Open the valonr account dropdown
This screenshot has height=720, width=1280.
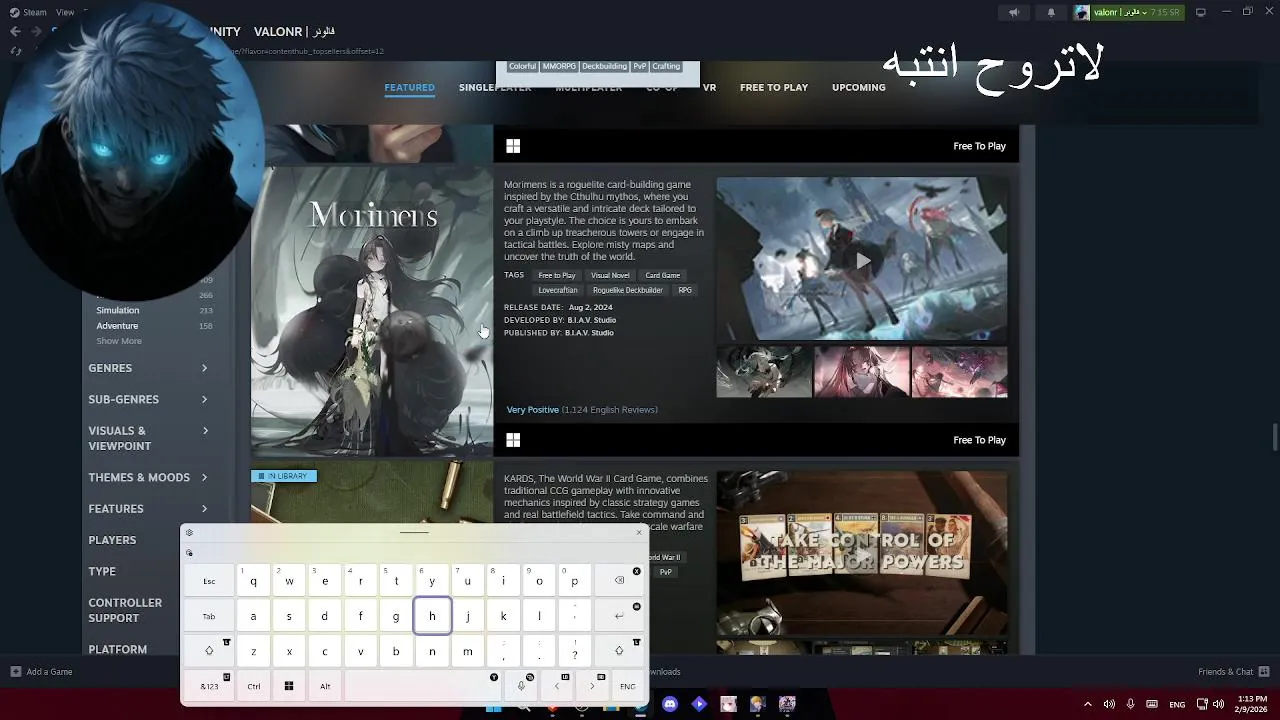pyautogui.click(x=1128, y=12)
